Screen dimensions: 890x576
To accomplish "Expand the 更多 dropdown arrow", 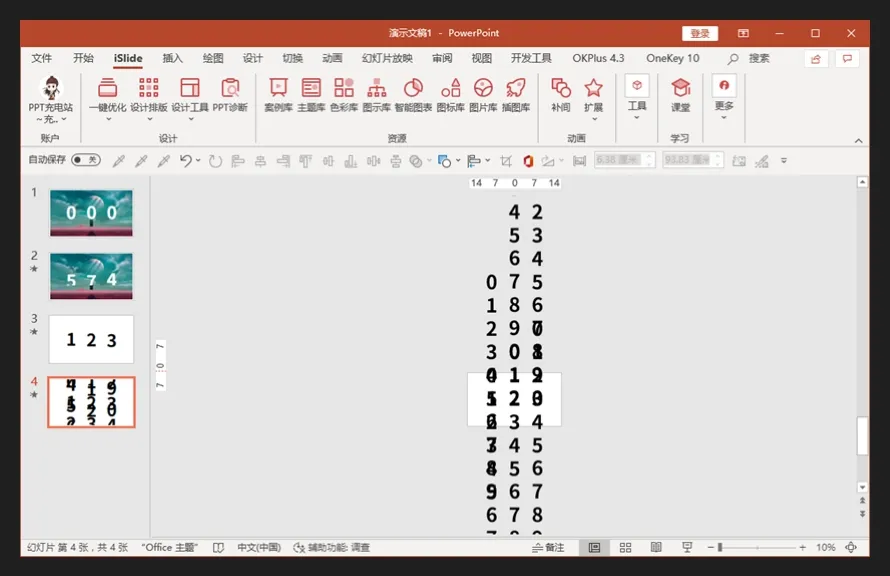I will click(x=724, y=117).
